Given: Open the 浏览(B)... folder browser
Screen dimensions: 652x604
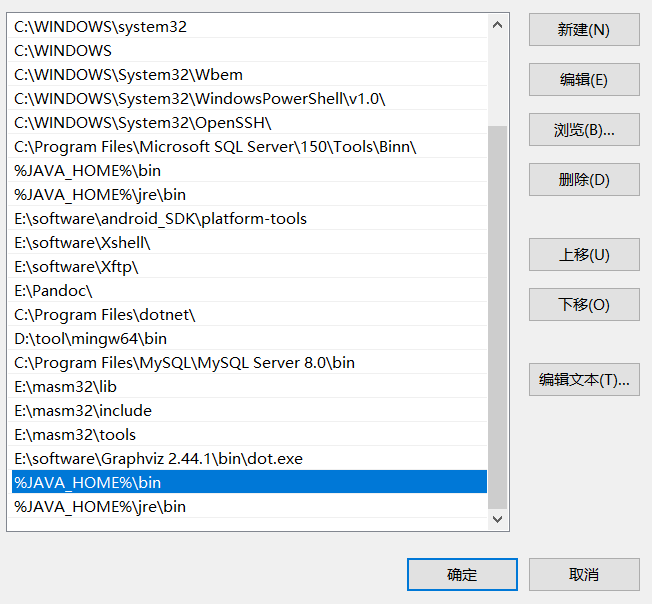Looking at the screenshot, I should 584,130.
